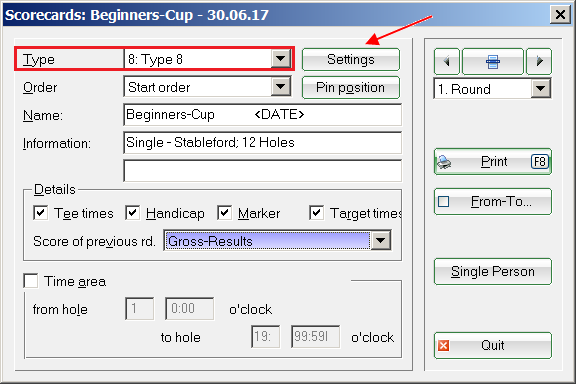Click the Information field with Single - Stableford
Screen dimensions: 576x384
263,143
